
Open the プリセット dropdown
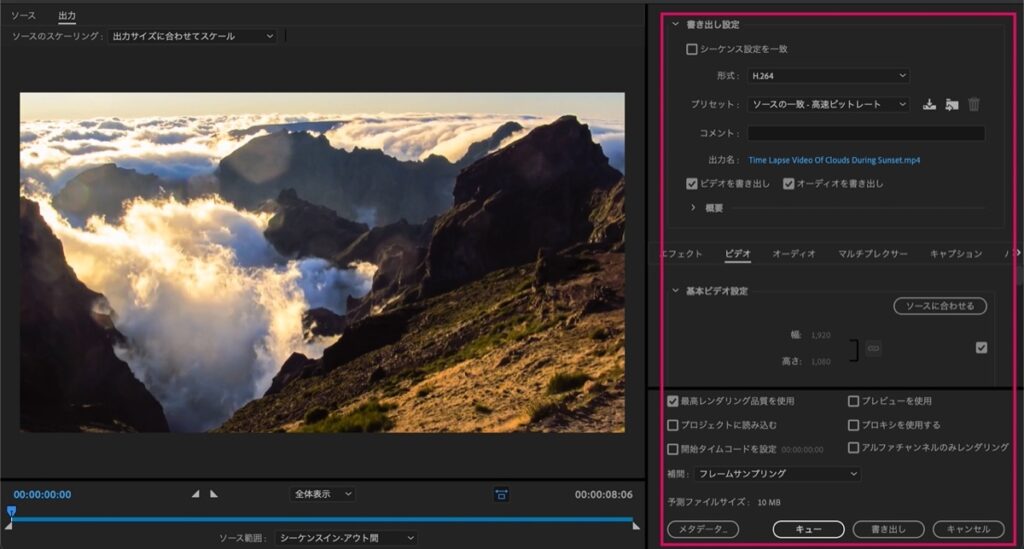click(828, 104)
